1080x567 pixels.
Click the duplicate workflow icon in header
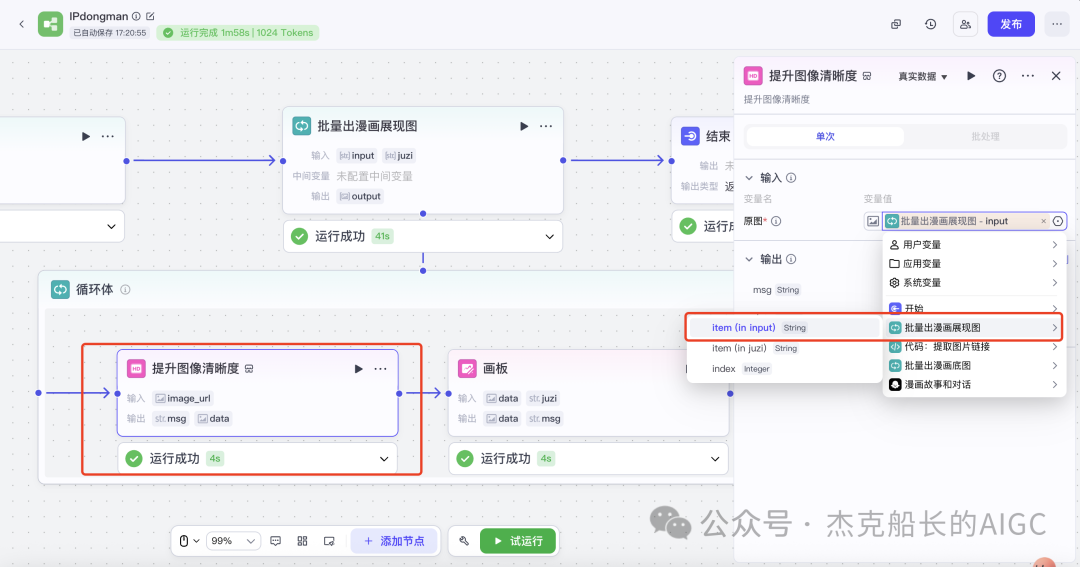tap(895, 24)
